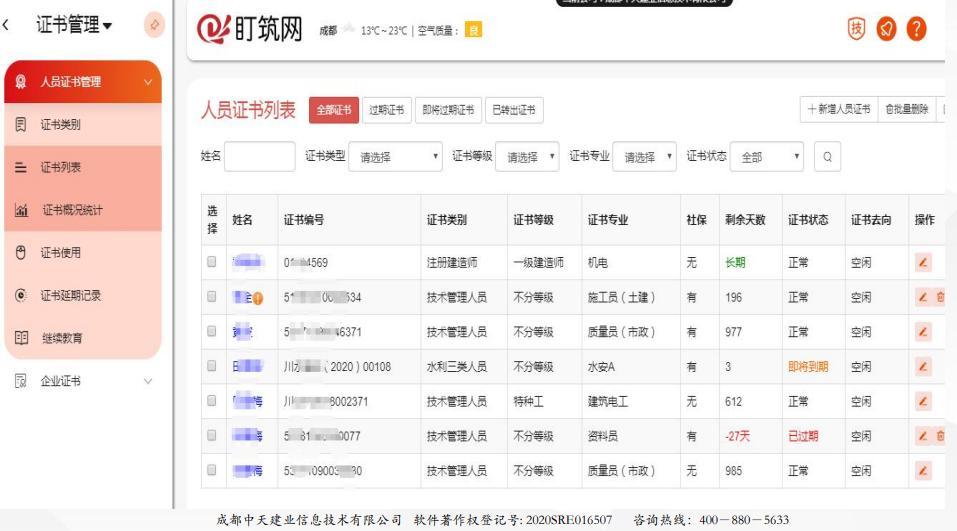The width and height of the screenshot is (957, 531).
Task: Click the edit icon for 水安A row
Action: (x=923, y=367)
